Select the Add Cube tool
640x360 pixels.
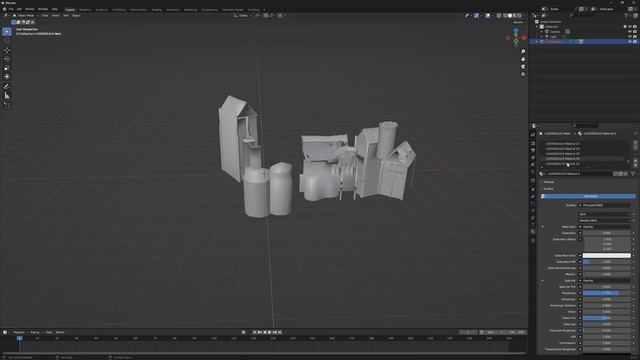(x=7, y=105)
